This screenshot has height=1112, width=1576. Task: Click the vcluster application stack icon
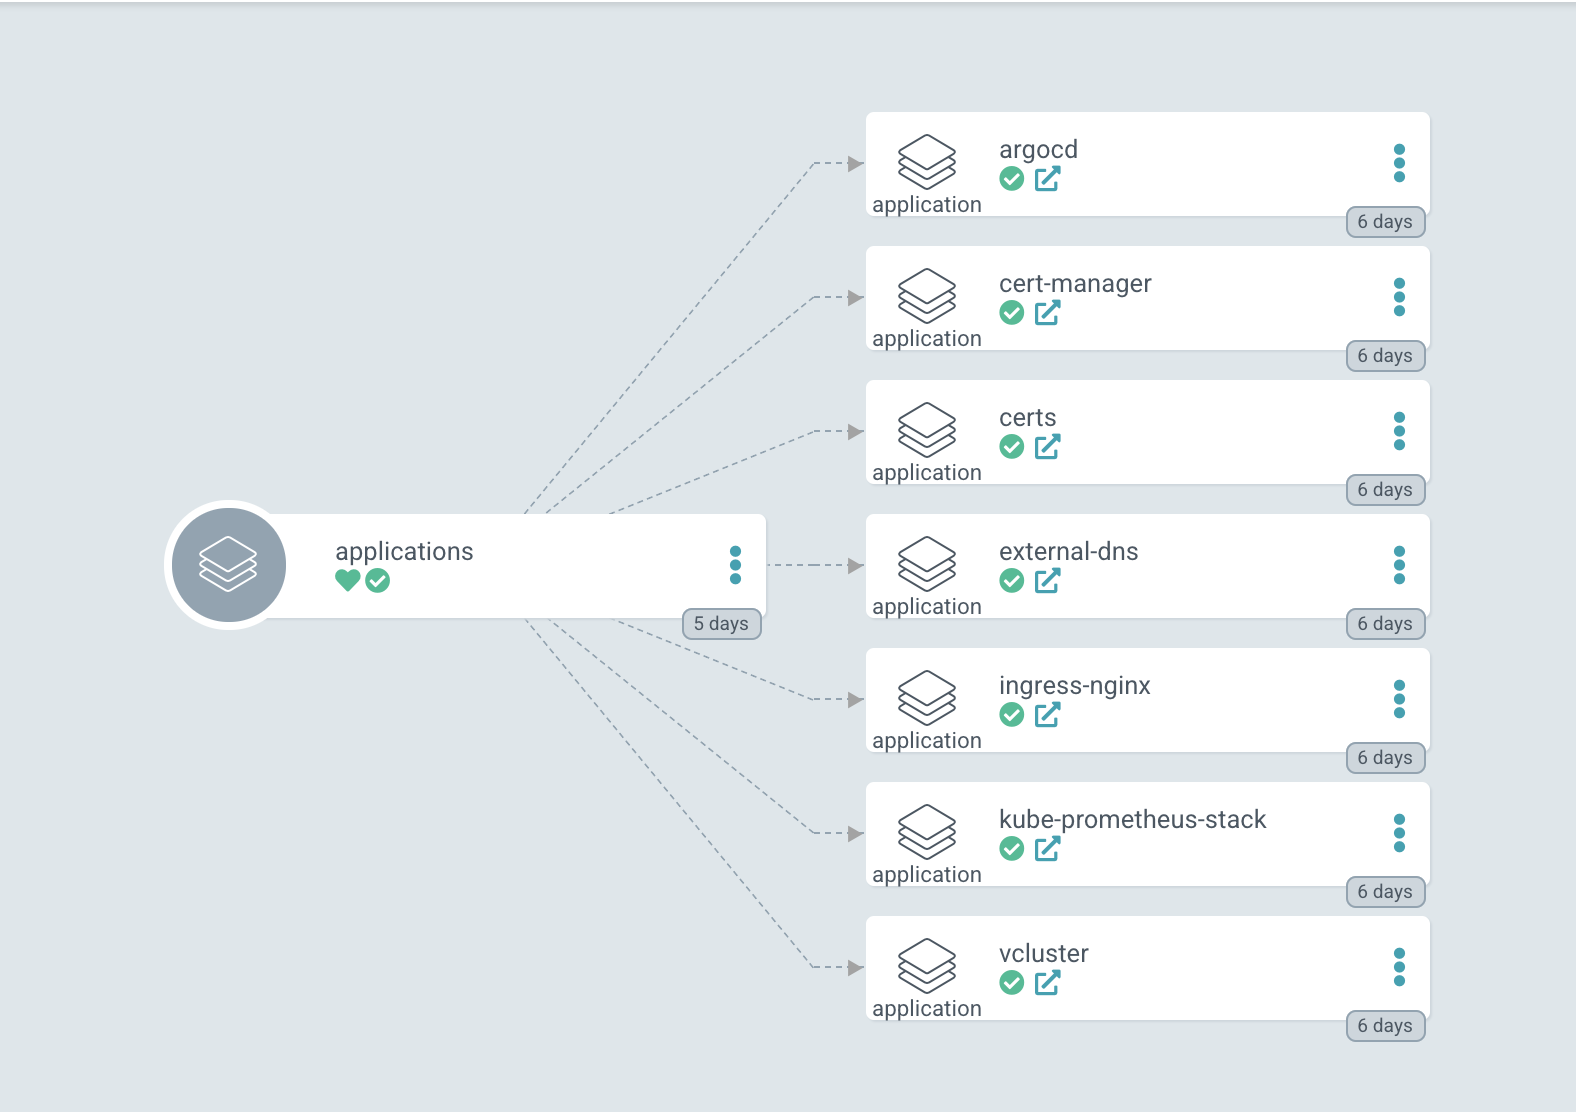click(927, 966)
